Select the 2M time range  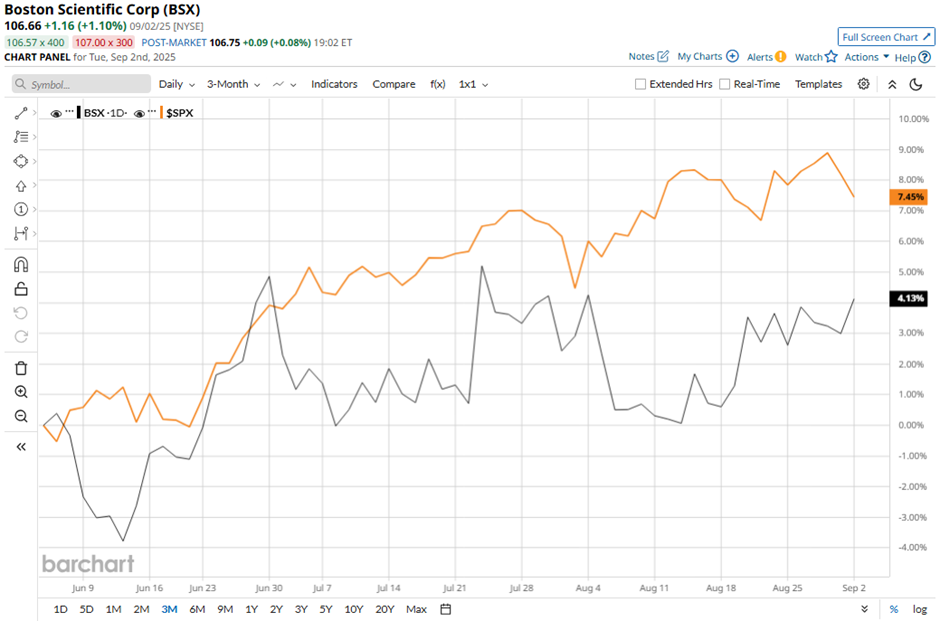(x=141, y=609)
